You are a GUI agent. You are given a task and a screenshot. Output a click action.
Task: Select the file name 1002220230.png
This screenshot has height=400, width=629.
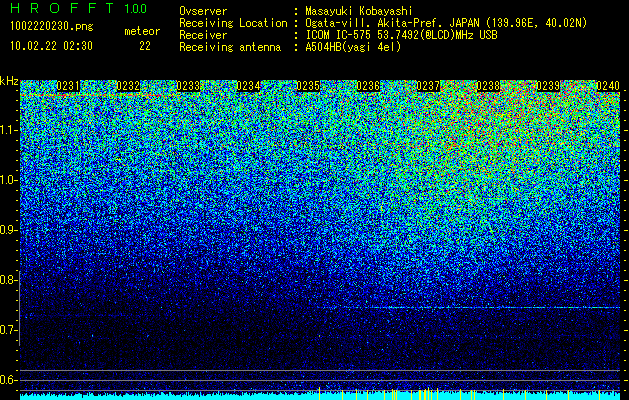[52, 27]
